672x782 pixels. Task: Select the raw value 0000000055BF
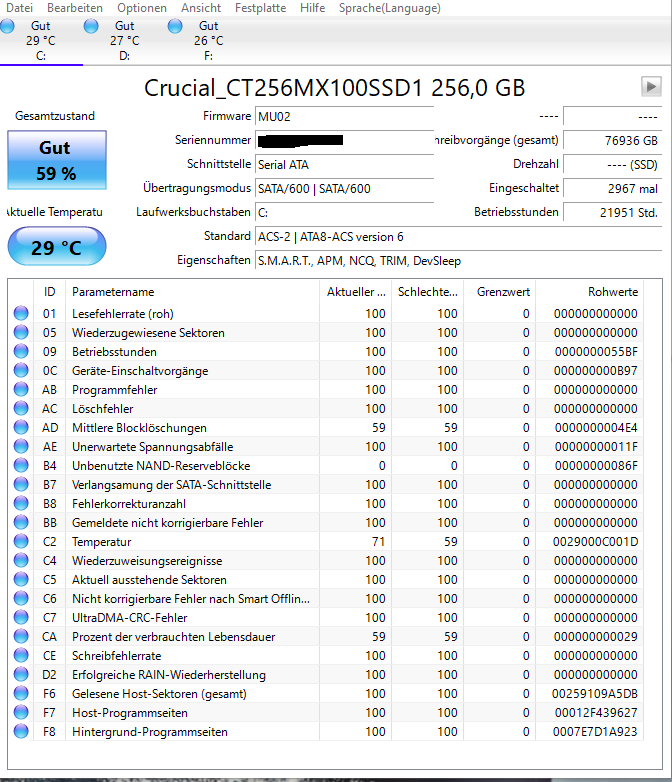click(x=596, y=352)
